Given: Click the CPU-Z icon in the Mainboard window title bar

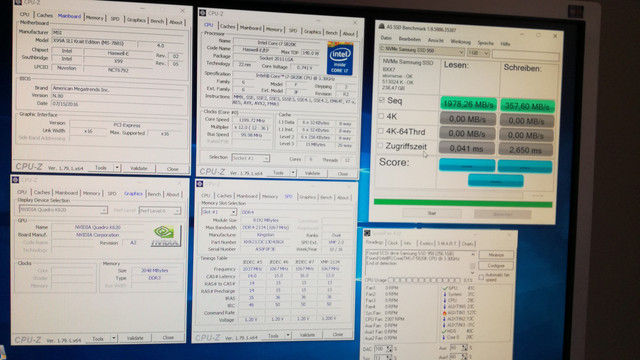Looking at the screenshot, I should click(x=18, y=2).
